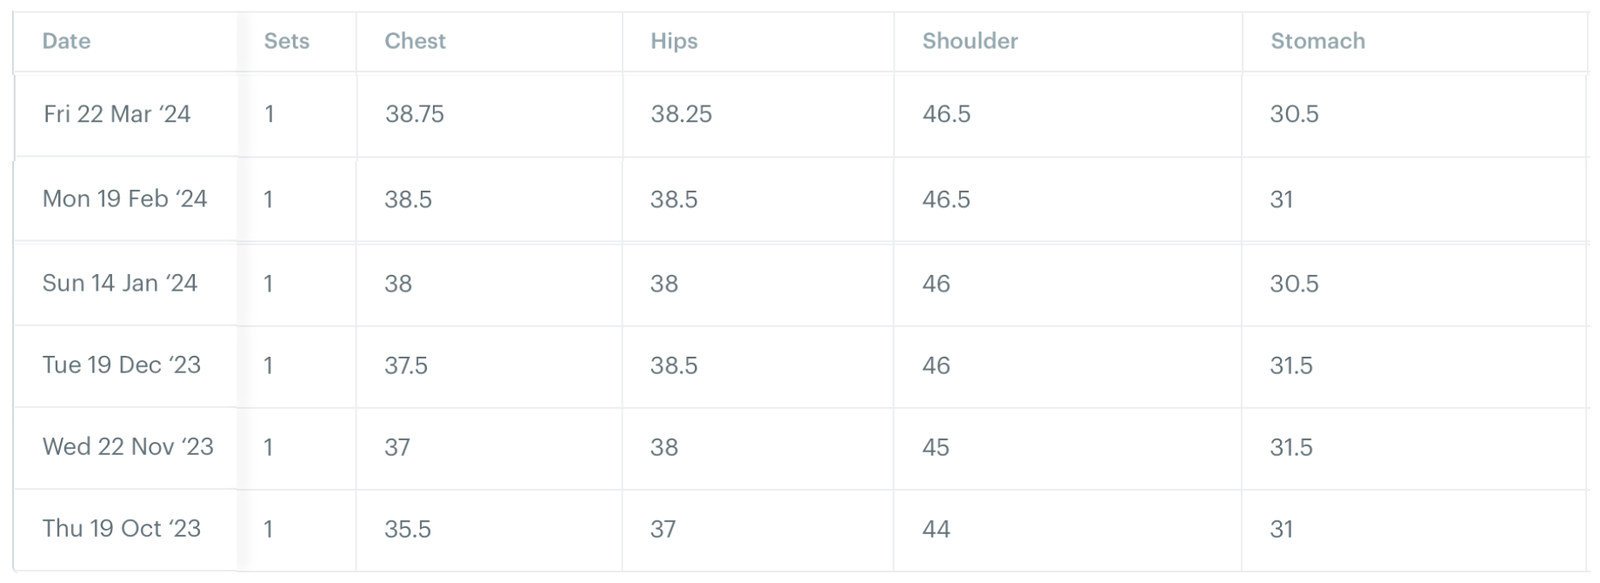Click the Hips column header

coord(674,41)
